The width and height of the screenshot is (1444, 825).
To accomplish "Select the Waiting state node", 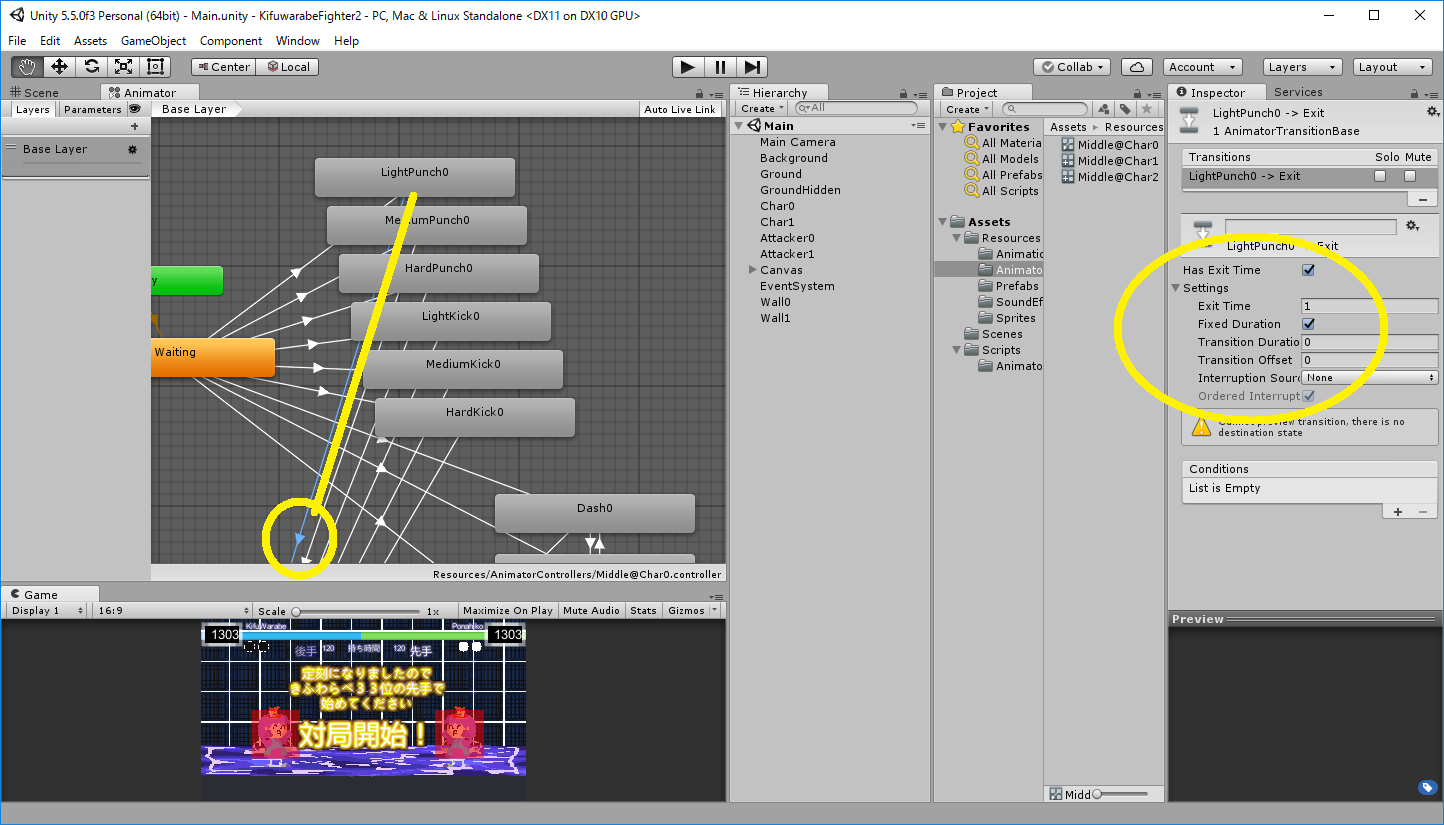I will pyautogui.click(x=213, y=357).
